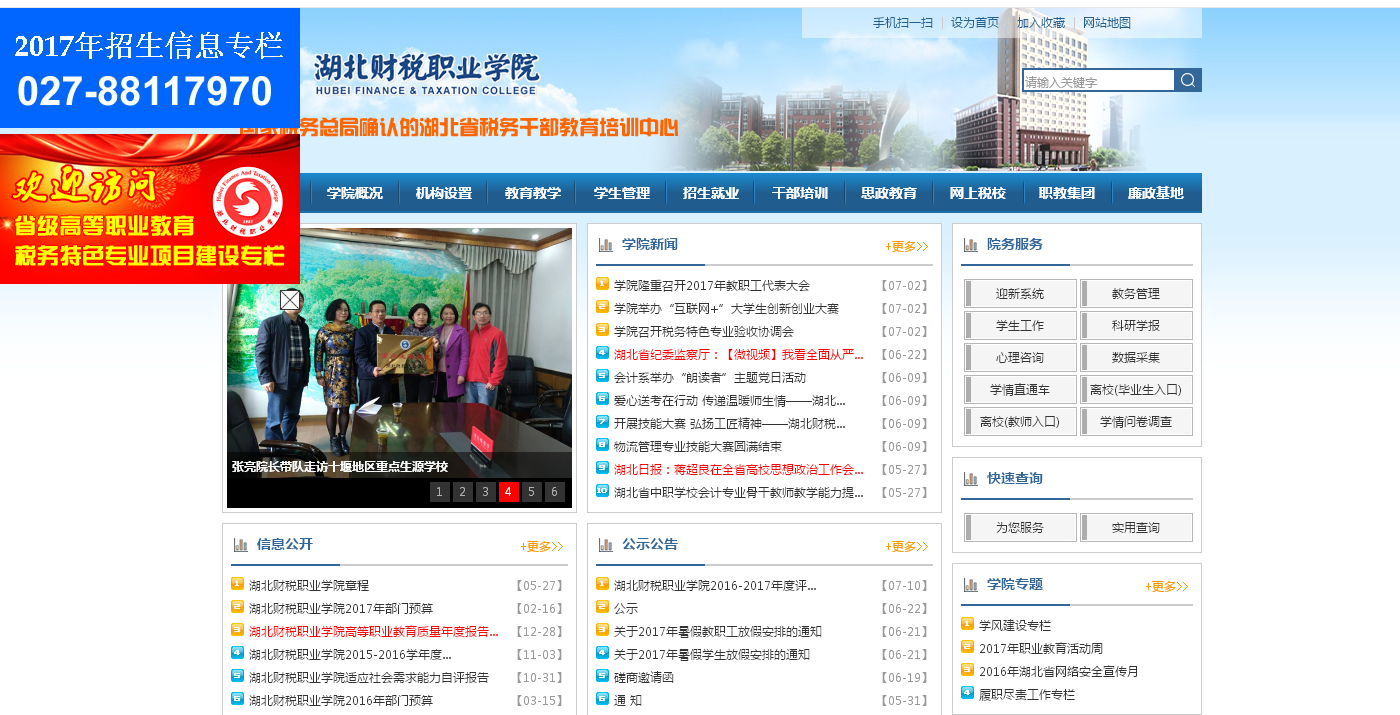Screen dimensions: 1400x715
Task: Open the 2017 admissions info banner
Action: coord(149,68)
